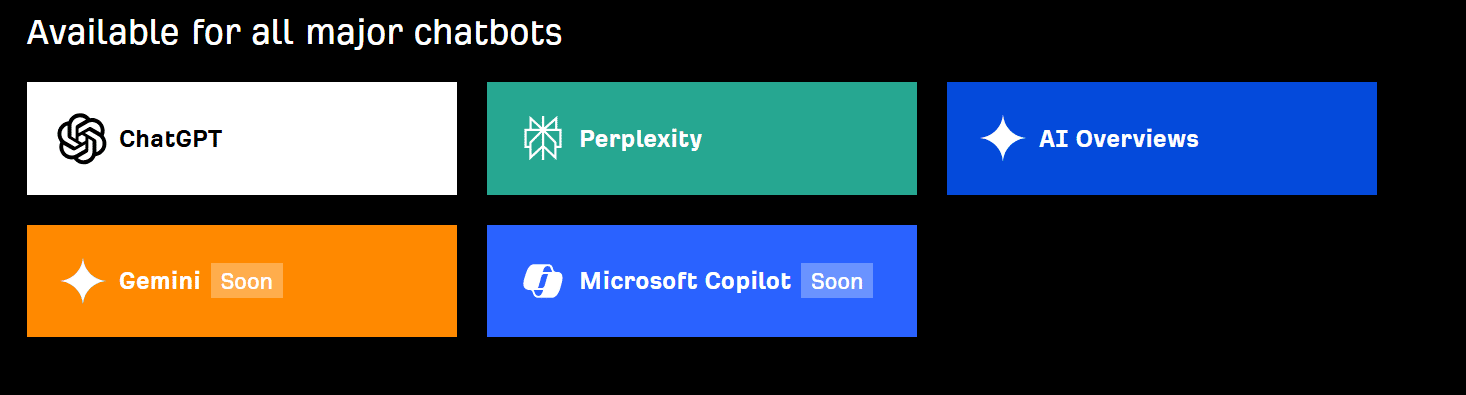Click the Microsoft Copilot logo icon
The width and height of the screenshot is (1466, 395).
tap(542, 281)
